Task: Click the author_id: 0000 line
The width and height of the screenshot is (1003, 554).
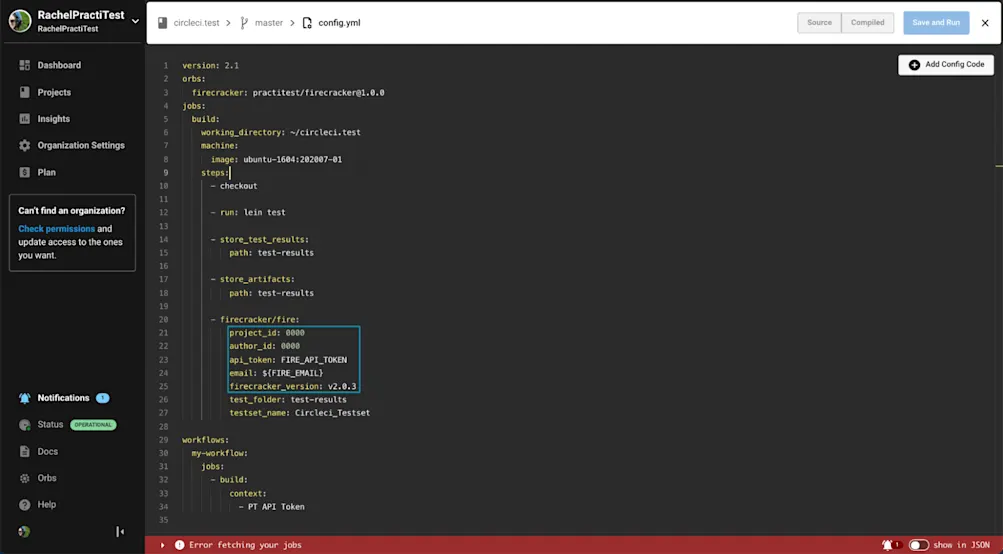Action: coord(264,346)
